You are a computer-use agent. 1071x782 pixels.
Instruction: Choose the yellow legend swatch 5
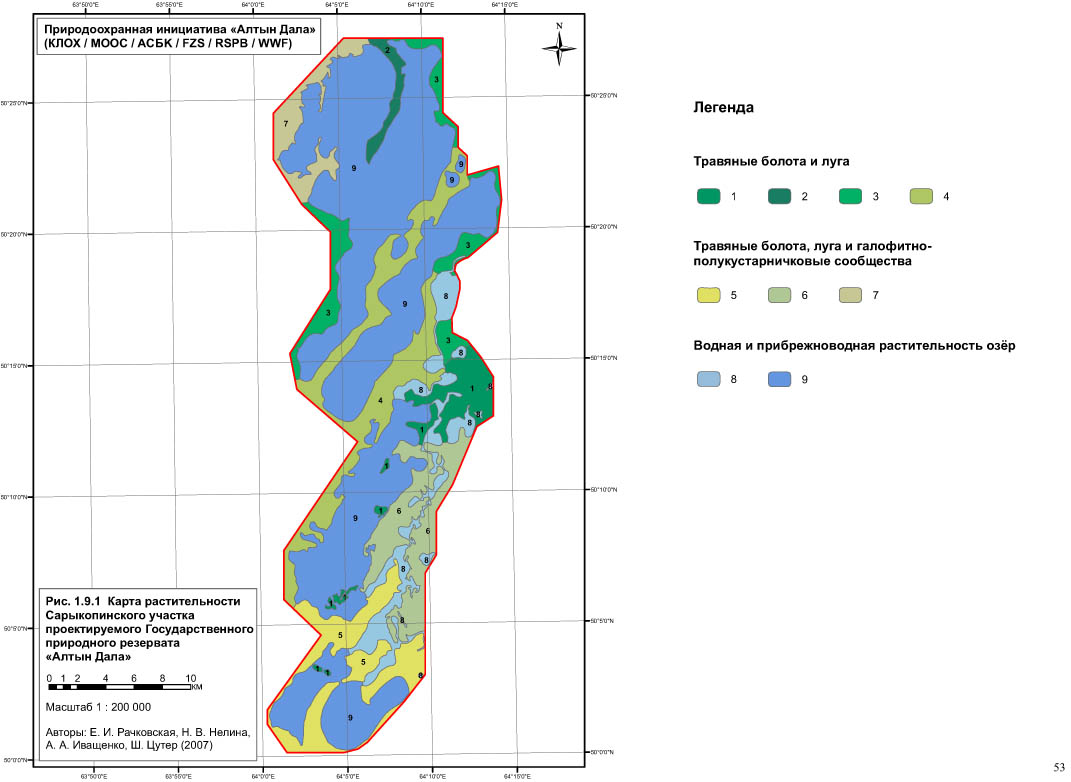pos(708,296)
